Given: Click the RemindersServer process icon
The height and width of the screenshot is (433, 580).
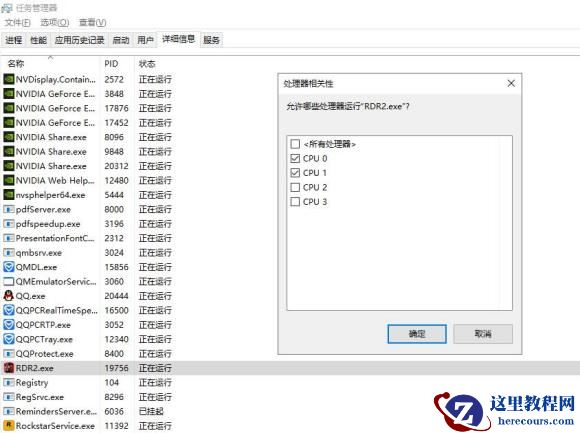Looking at the screenshot, I should tap(9, 411).
